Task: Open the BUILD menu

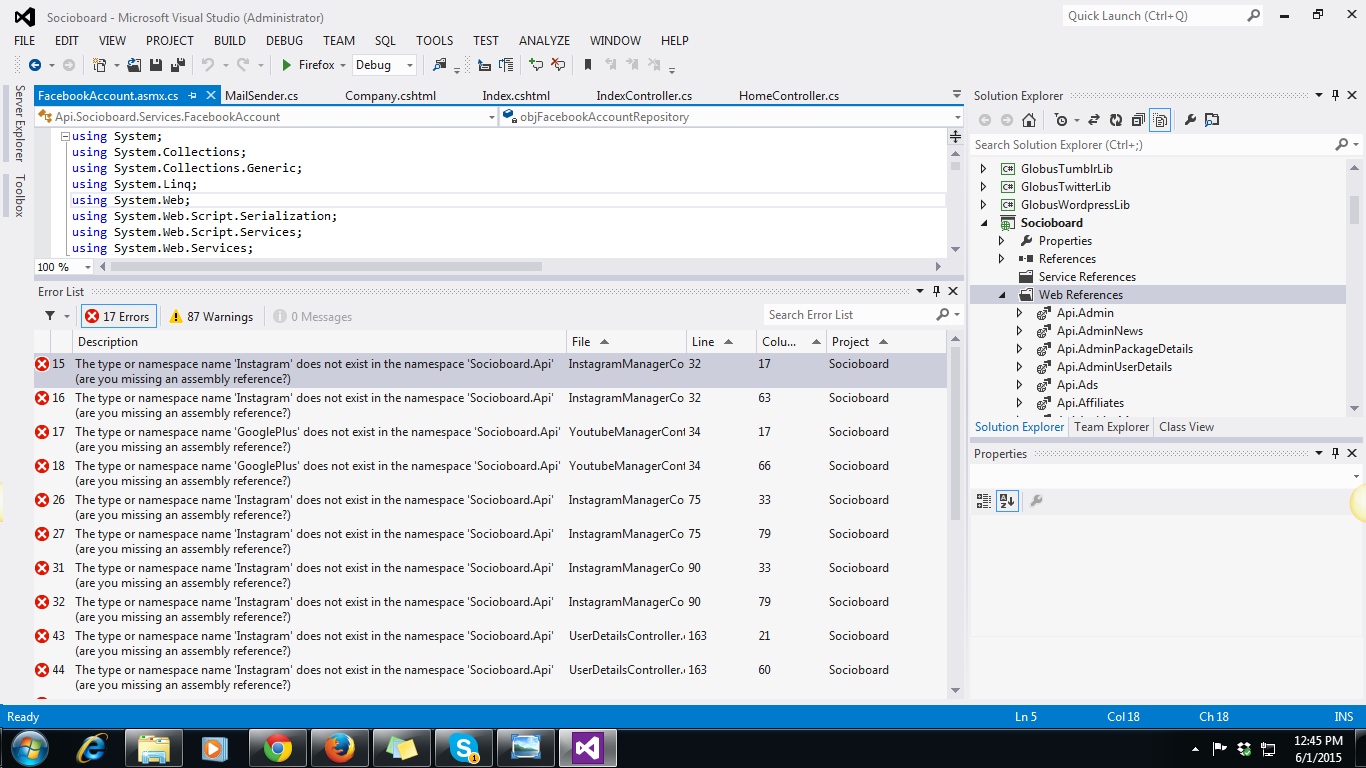Action: tap(229, 41)
